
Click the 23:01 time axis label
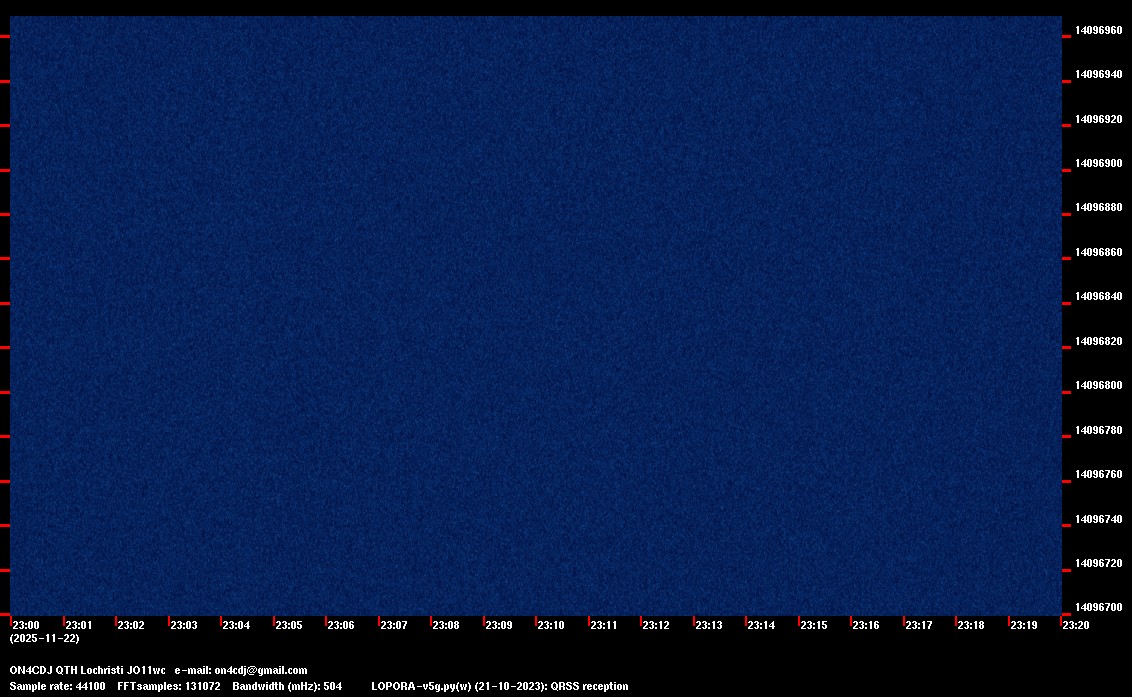pos(79,625)
